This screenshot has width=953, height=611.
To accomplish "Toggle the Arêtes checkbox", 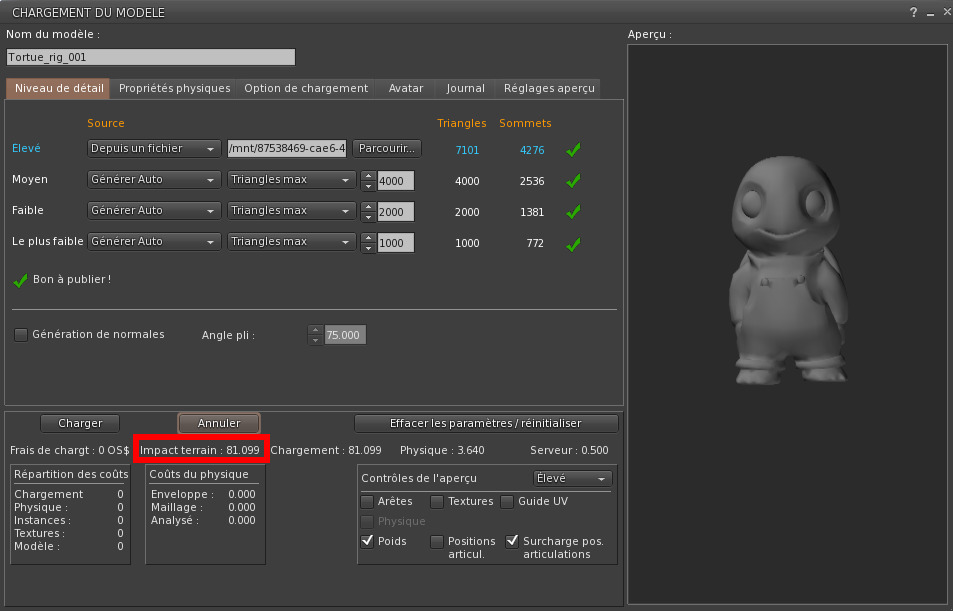I will [368, 501].
